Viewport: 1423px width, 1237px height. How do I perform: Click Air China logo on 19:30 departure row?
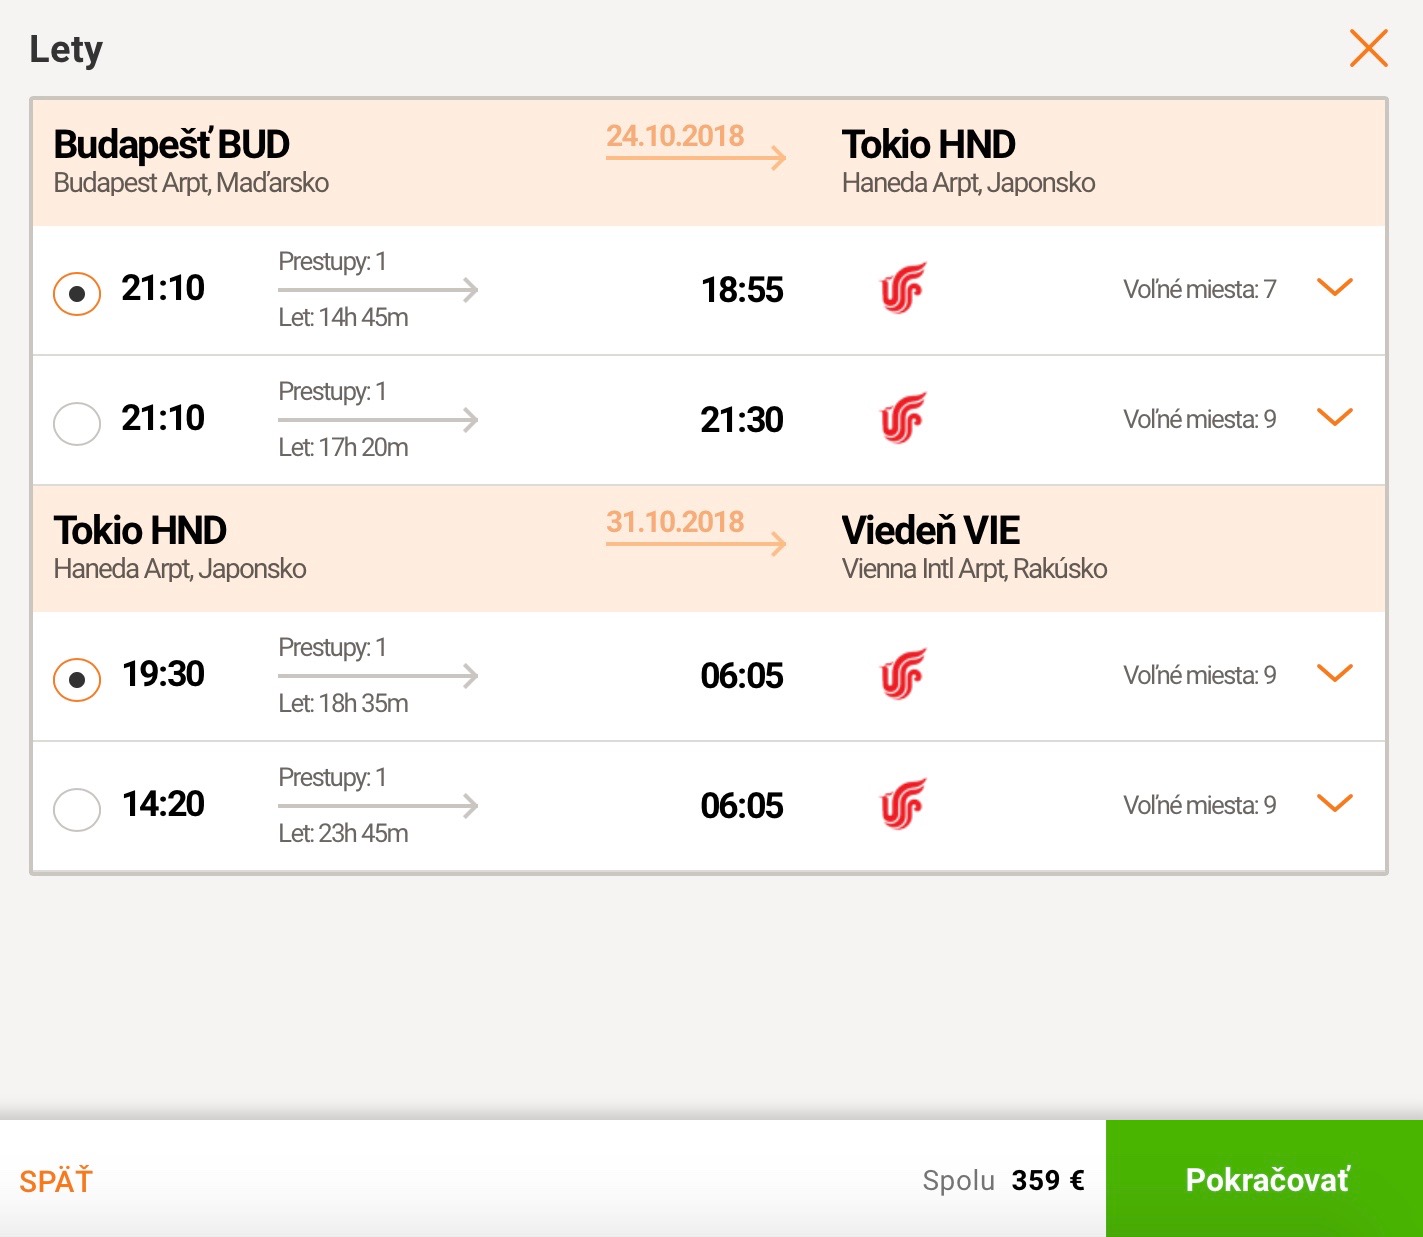coord(903,674)
